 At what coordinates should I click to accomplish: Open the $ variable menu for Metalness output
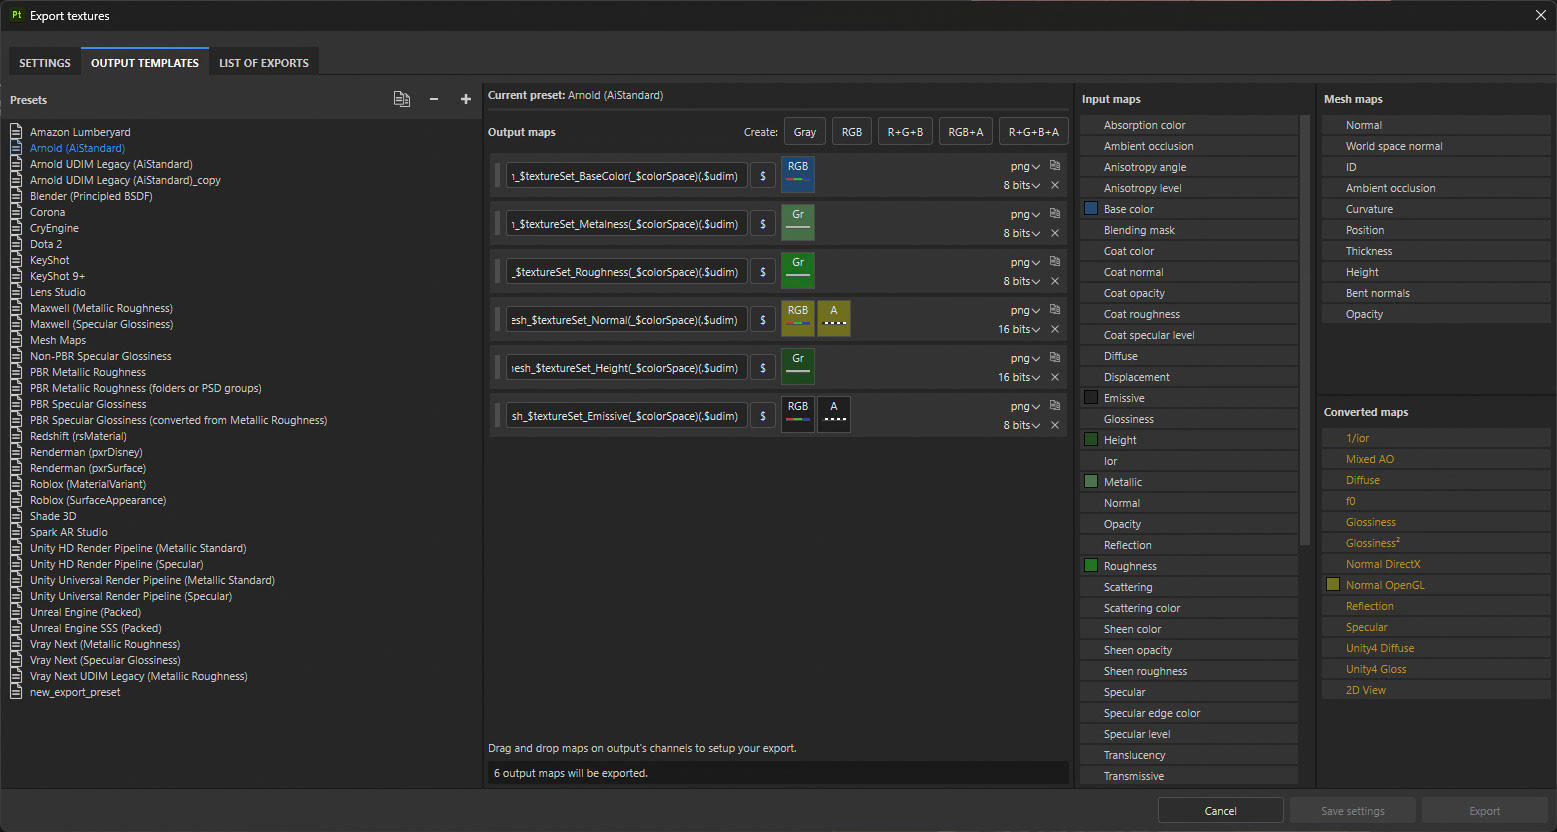[763, 224]
